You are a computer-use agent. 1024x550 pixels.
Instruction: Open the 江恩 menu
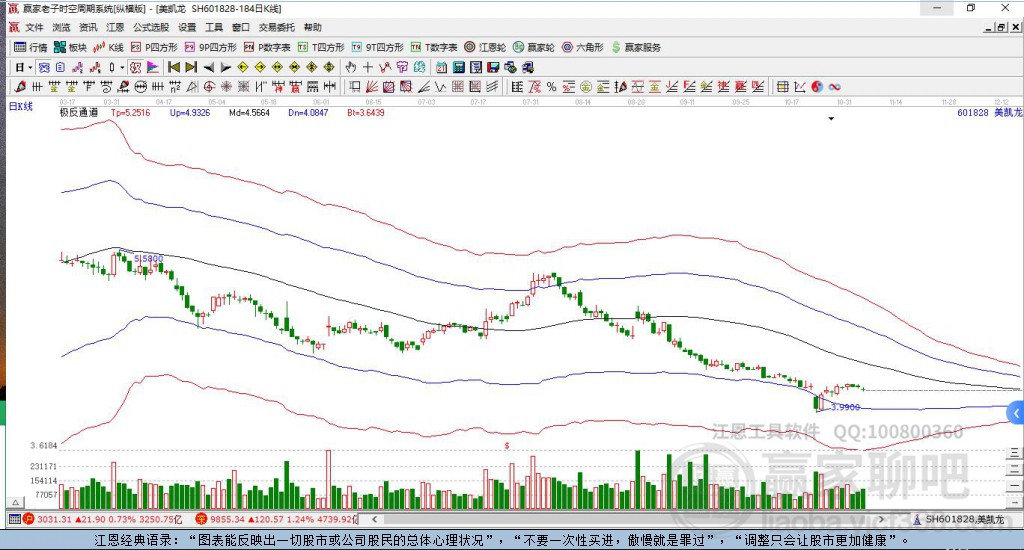pos(116,27)
